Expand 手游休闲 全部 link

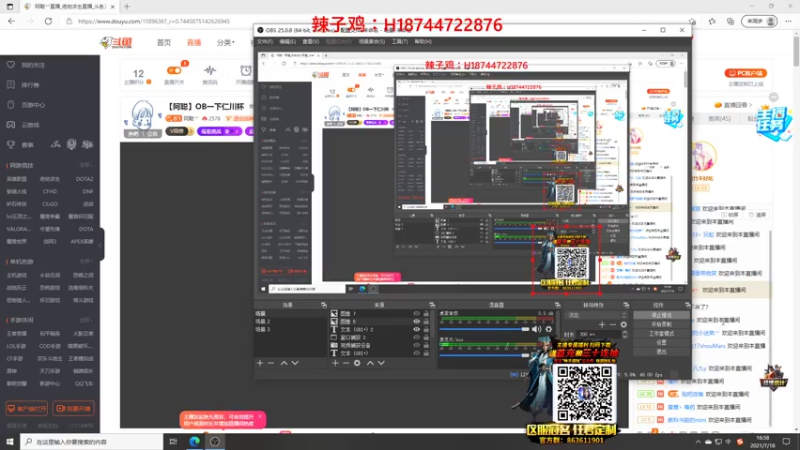click(x=86, y=320)
